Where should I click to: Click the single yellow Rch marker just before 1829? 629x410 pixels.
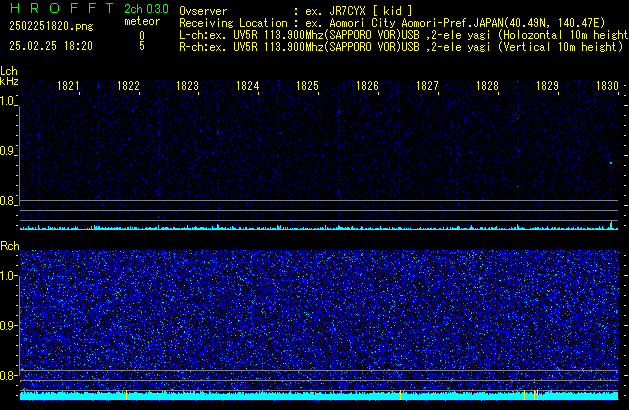click(524, 395)
